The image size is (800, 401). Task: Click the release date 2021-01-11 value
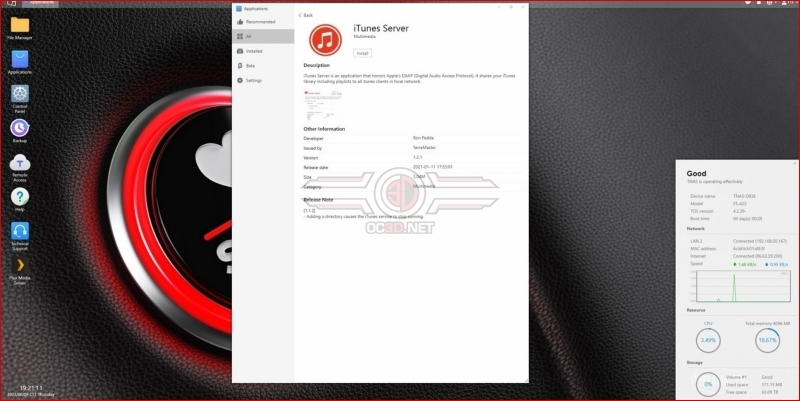pos(433,167)
